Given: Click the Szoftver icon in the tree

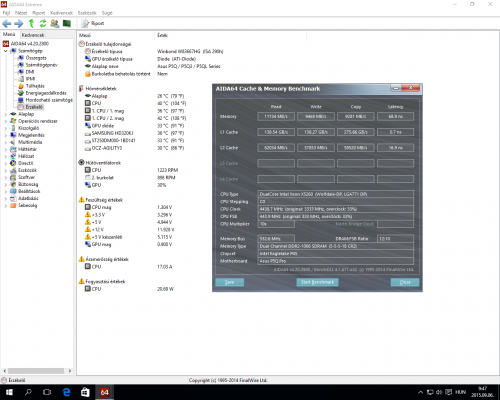Looking at the screenshot, I should point(13,177).
